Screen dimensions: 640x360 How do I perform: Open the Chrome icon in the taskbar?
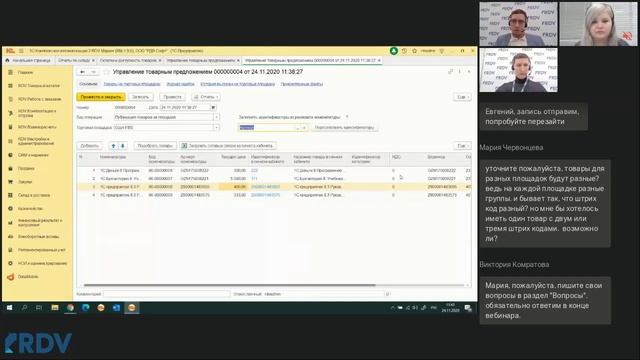[70, 308]
